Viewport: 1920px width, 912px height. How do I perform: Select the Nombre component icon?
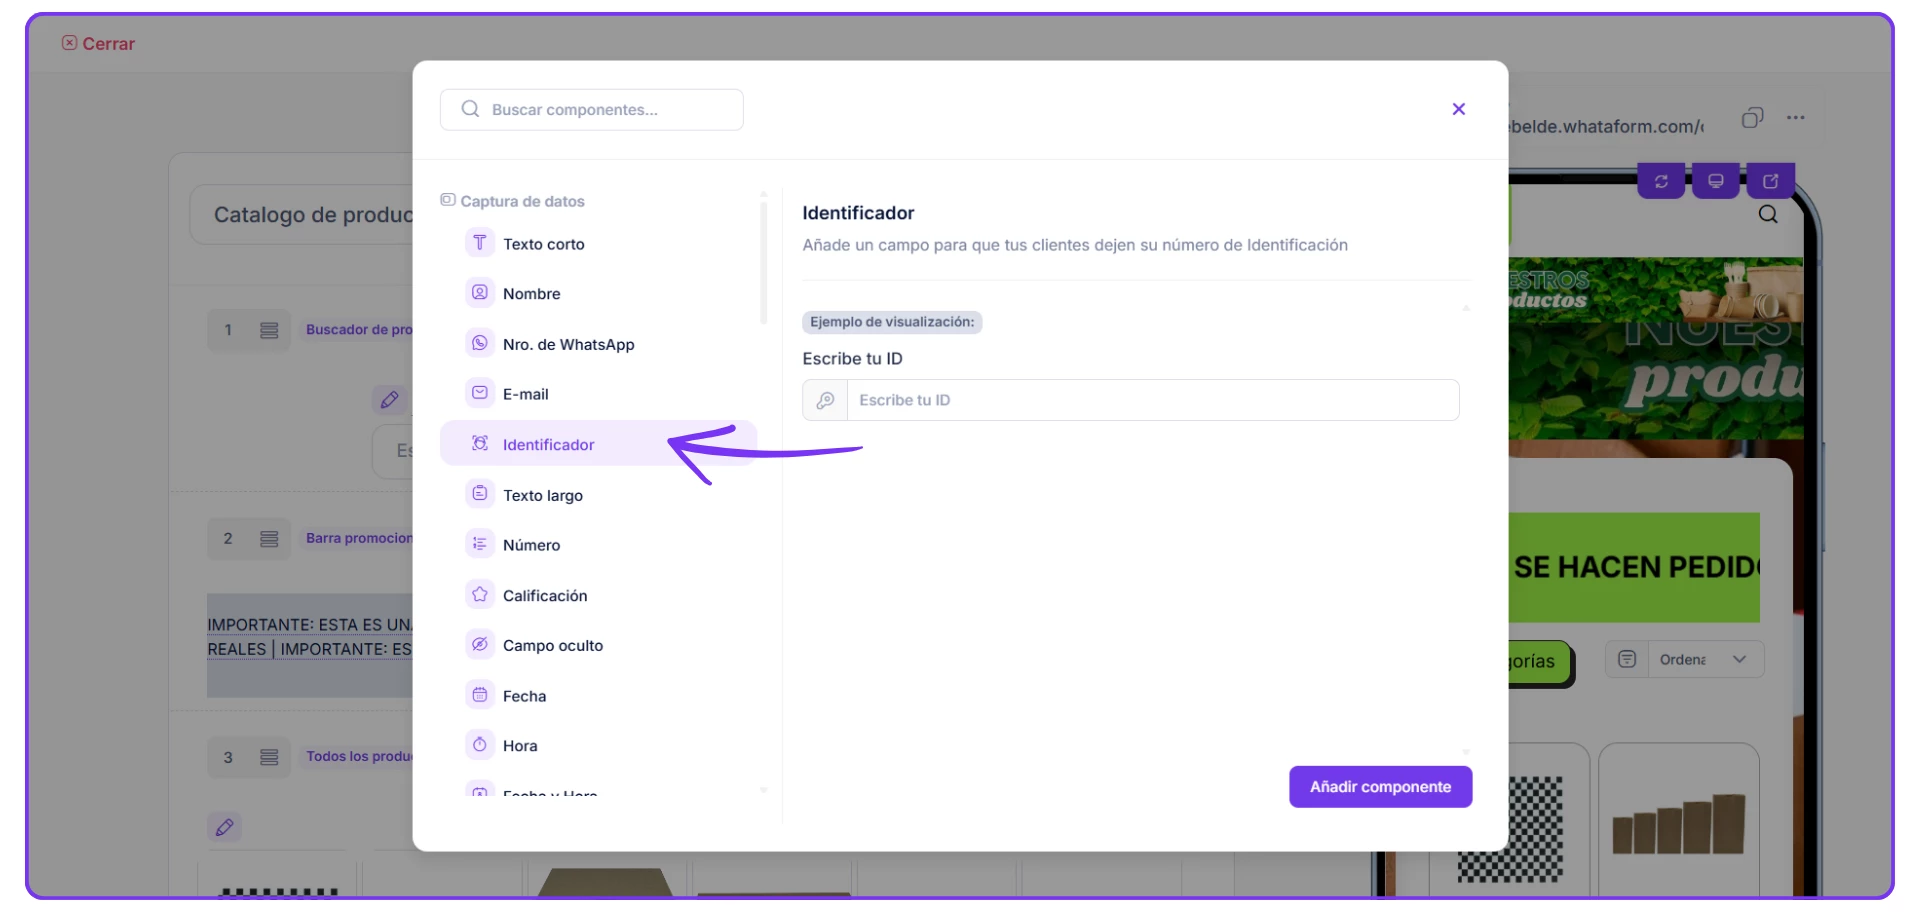click(x=480, y=293)
